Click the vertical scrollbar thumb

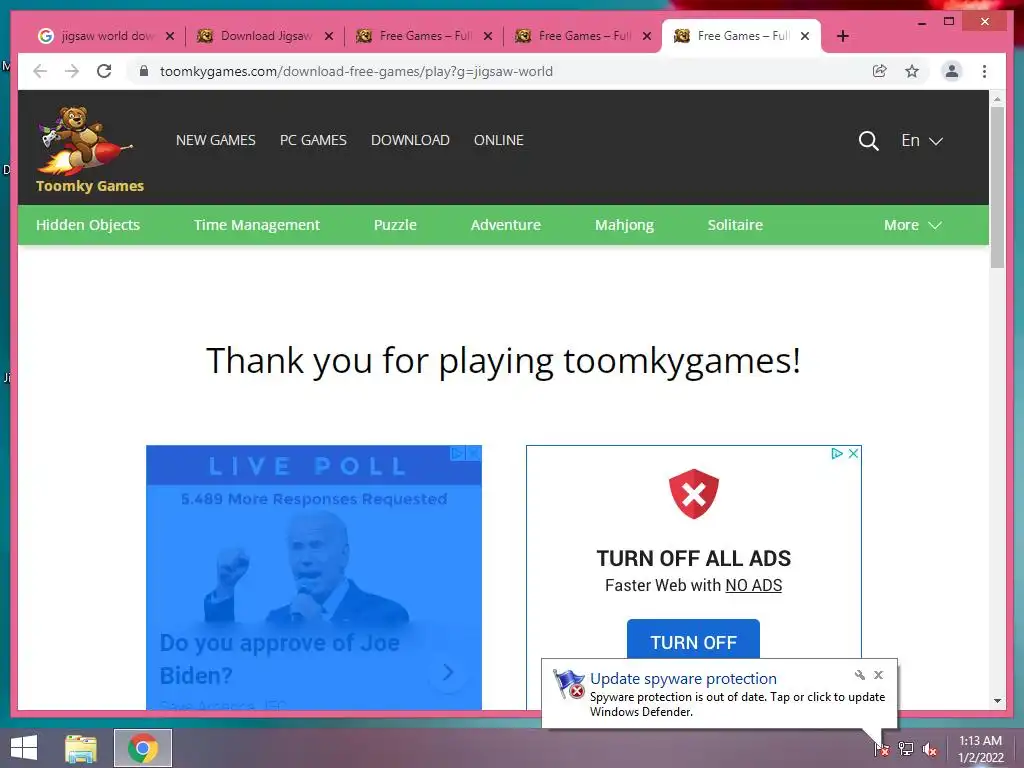pos(997,187)
